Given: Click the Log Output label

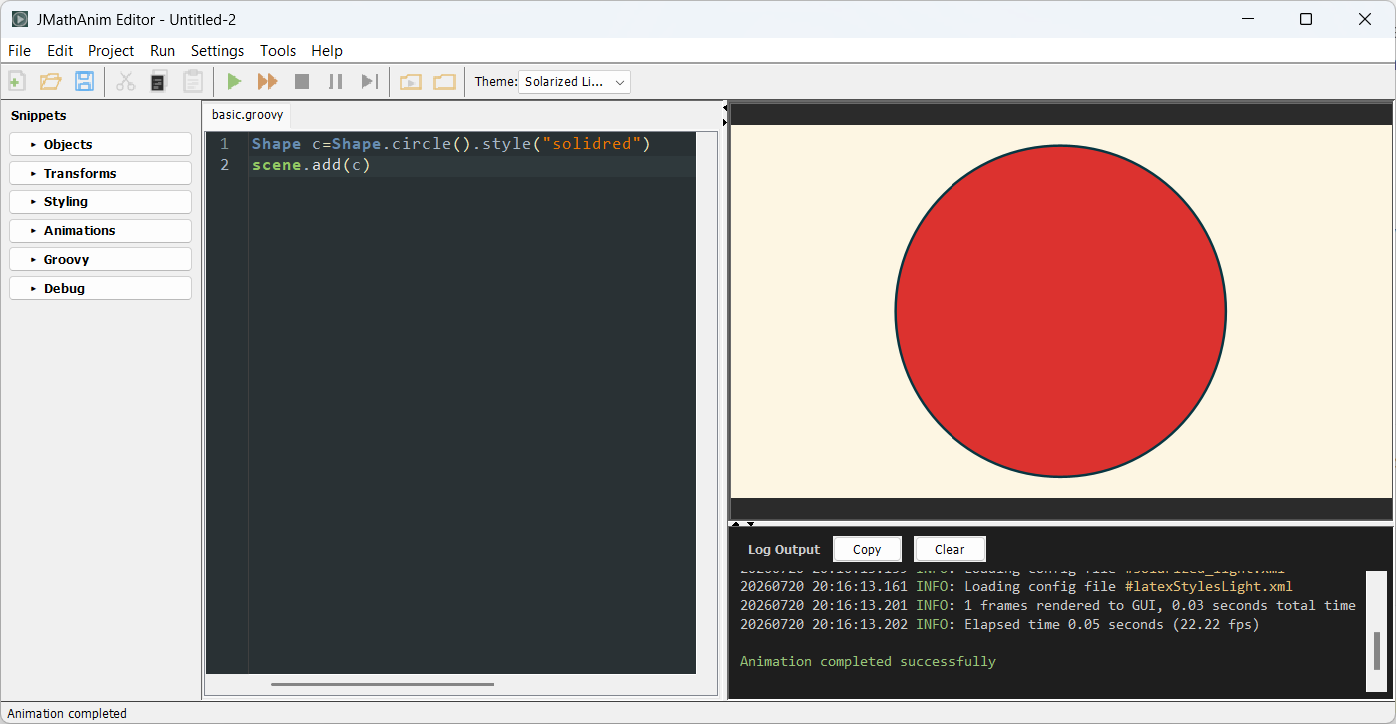Looking at the screenshot, I should (783, 549).
